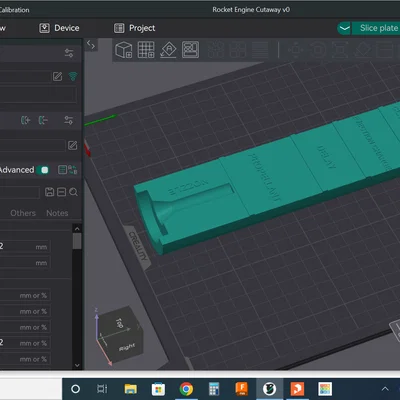Open Calculator from taskbar
This screenshot has height=400, width=400.
click(214, 389)
